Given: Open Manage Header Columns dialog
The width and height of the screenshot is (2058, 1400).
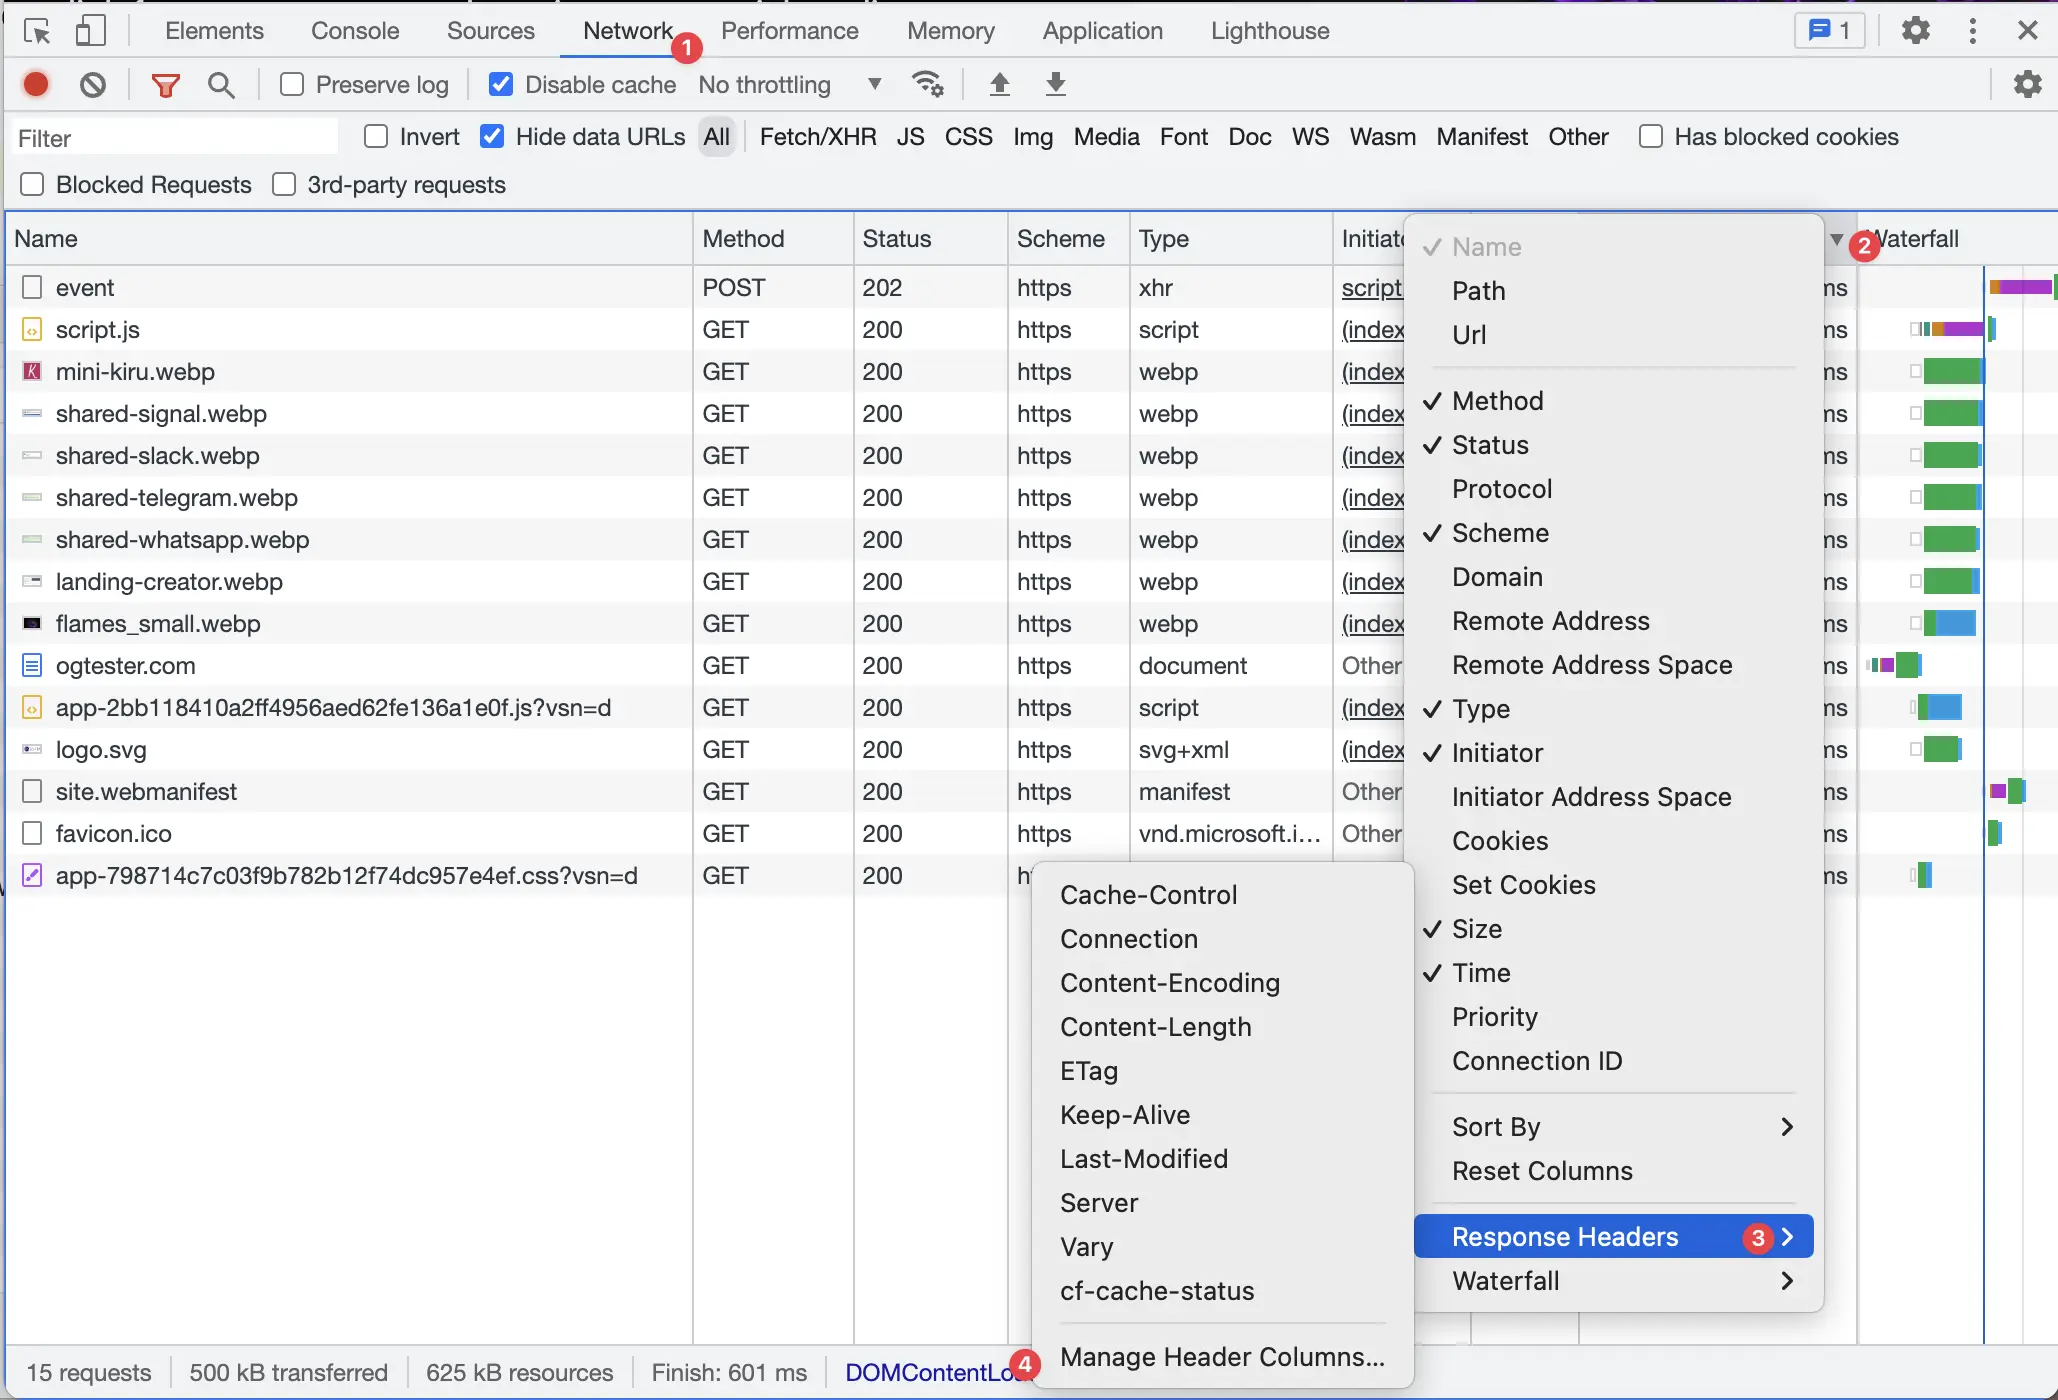Looking at the screenshot, I should (1221, 1357).
